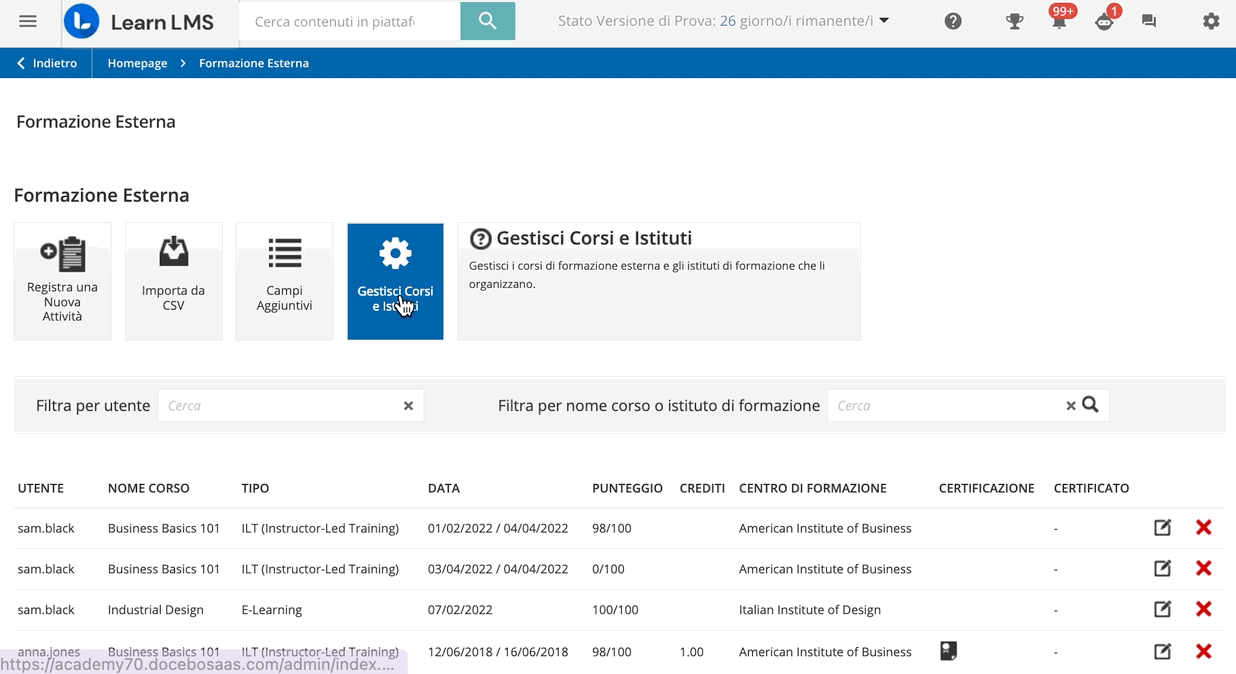Edit the Industrial Design row
The width and height of the screenshot is (1236, 674).
1162,609
